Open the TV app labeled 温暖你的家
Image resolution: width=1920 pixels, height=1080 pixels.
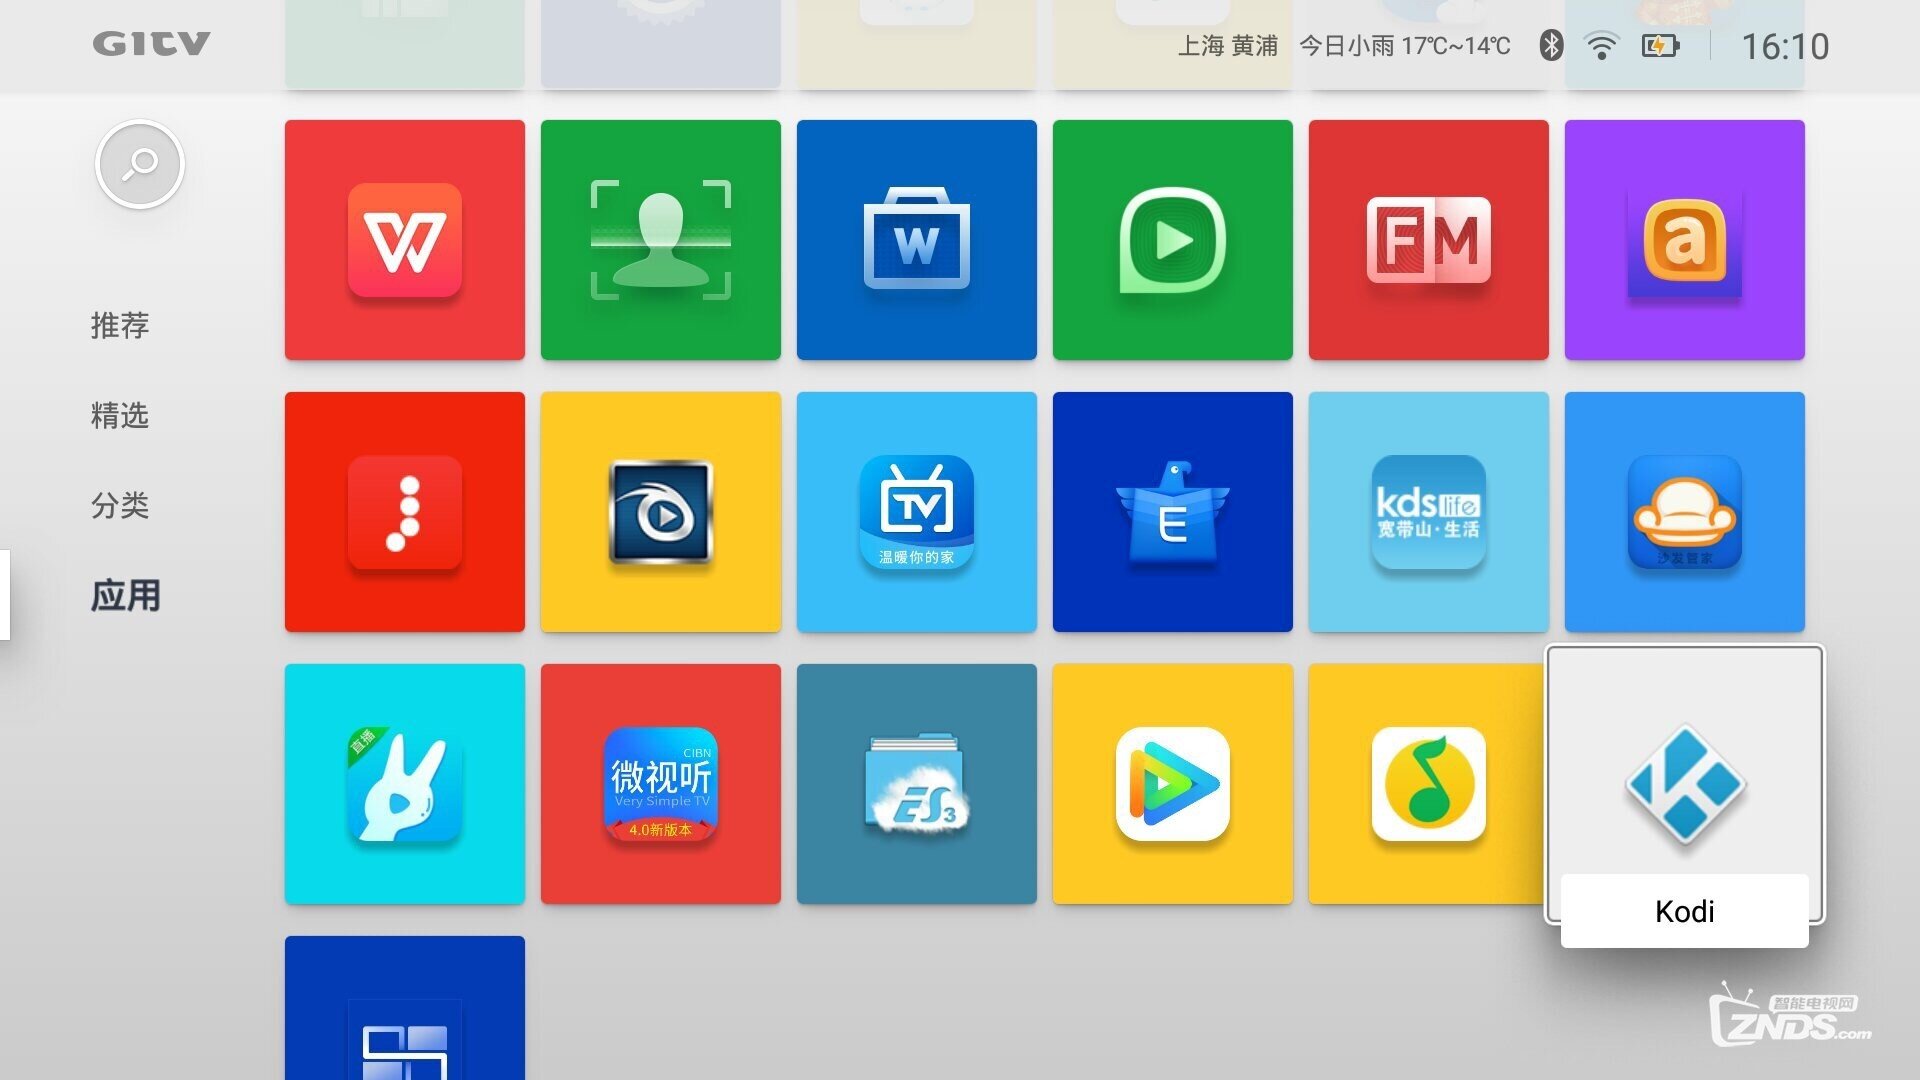[916, 512]
